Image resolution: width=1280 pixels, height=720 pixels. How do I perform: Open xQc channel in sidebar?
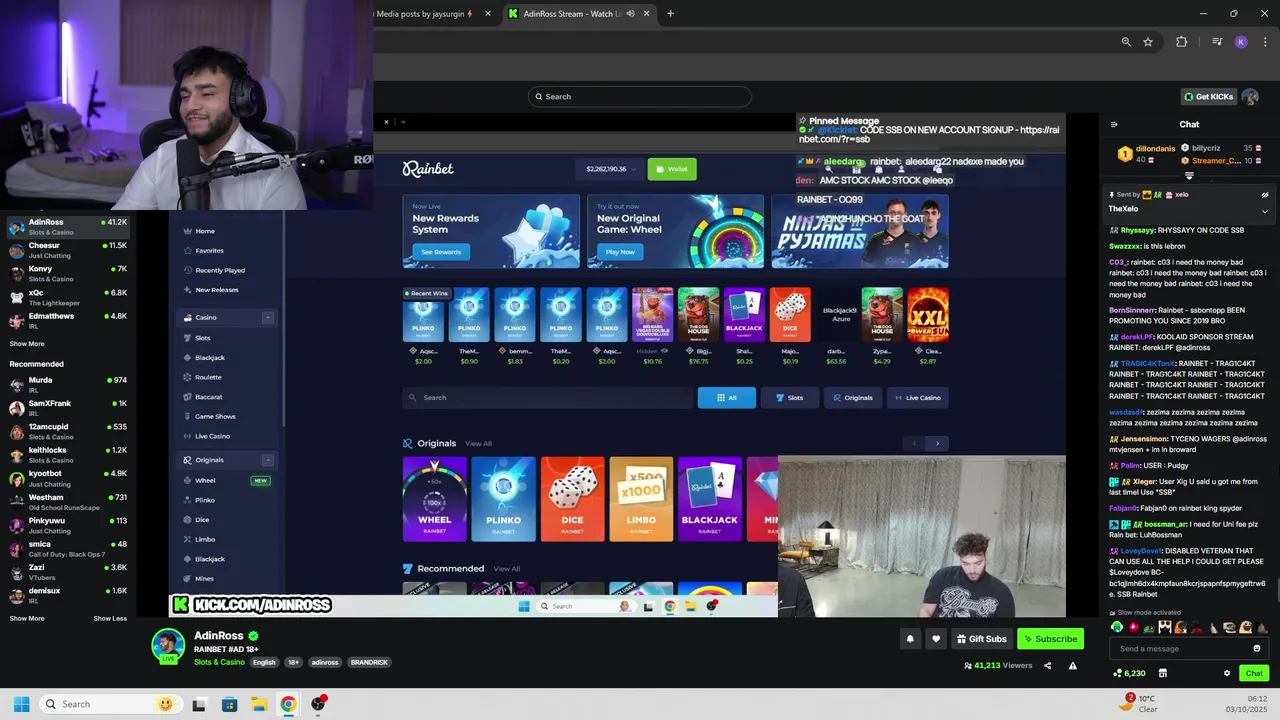tap(70, 297)
